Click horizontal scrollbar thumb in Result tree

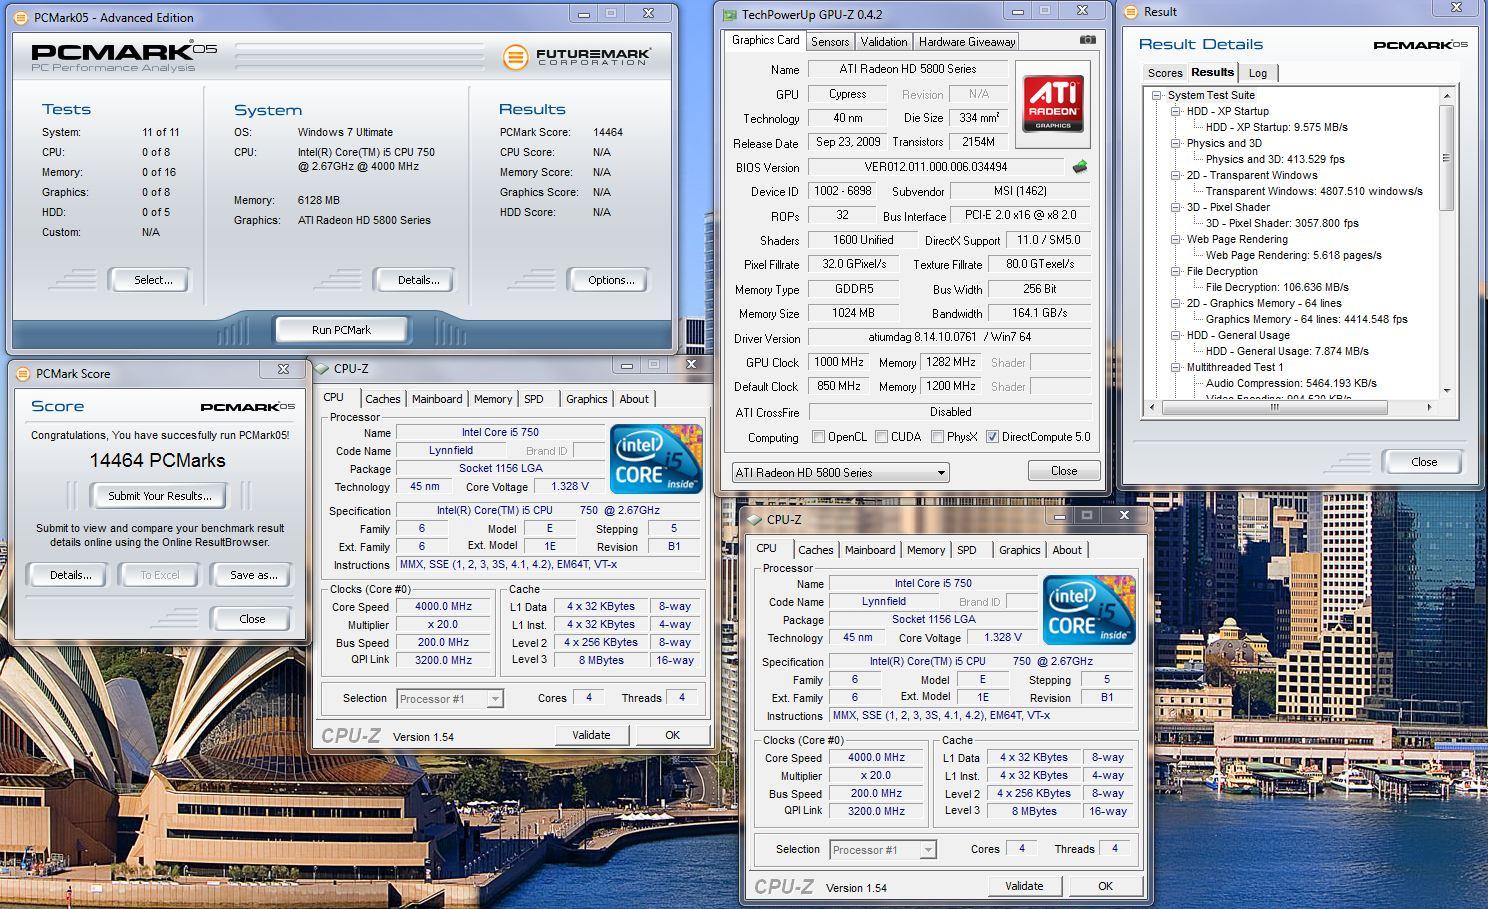pos(1274,408)
